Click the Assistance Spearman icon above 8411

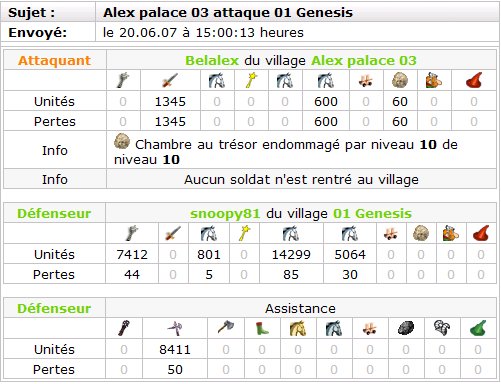tap(175, 328)
